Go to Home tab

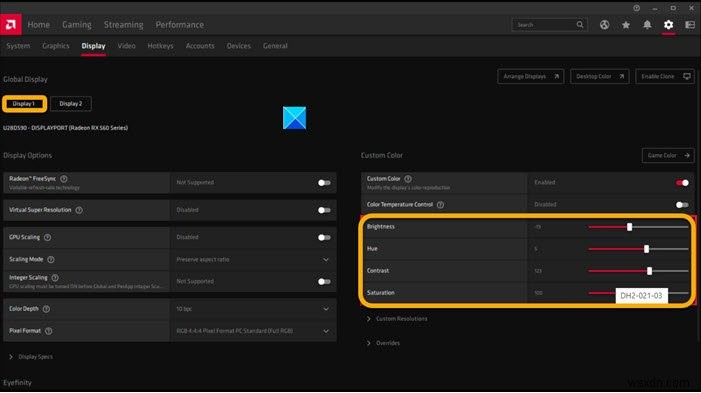click(38, 25)
